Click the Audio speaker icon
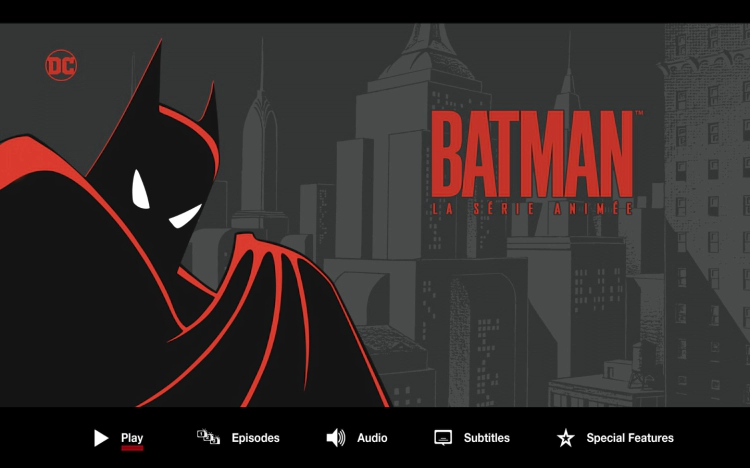 (x=336, y=438)
